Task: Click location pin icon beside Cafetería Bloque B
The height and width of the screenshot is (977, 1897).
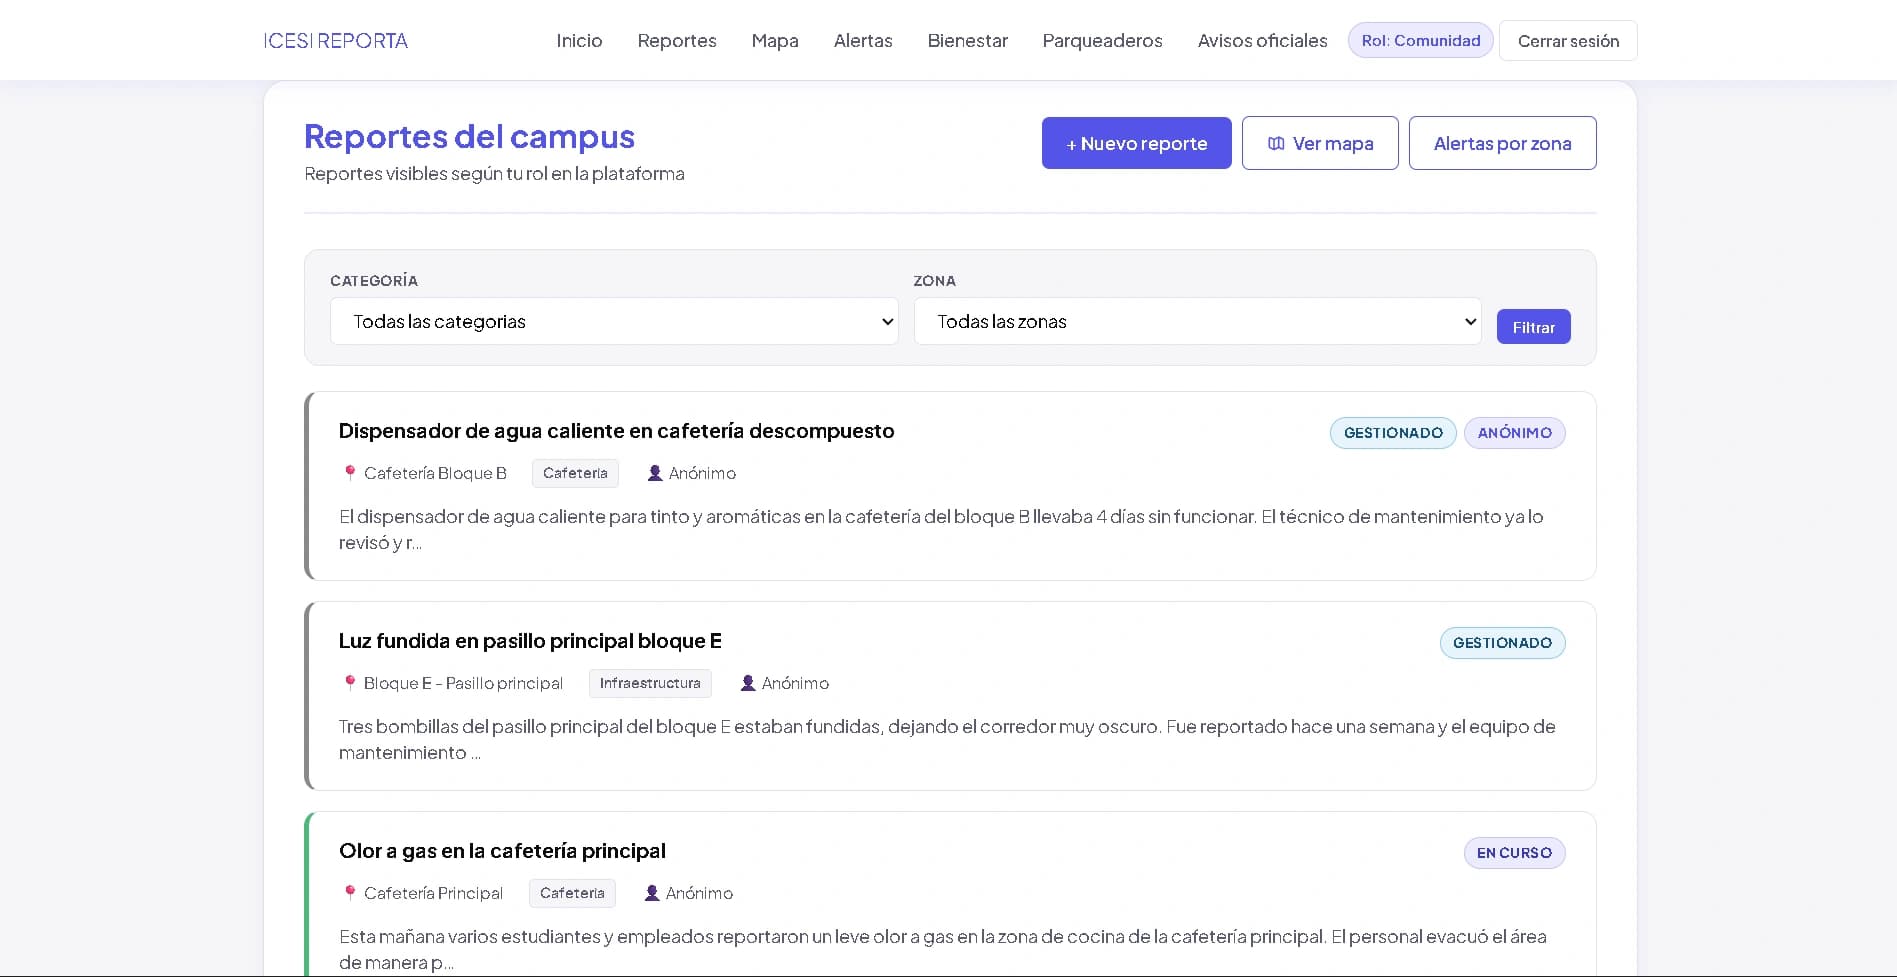Action: pos(350,473)
